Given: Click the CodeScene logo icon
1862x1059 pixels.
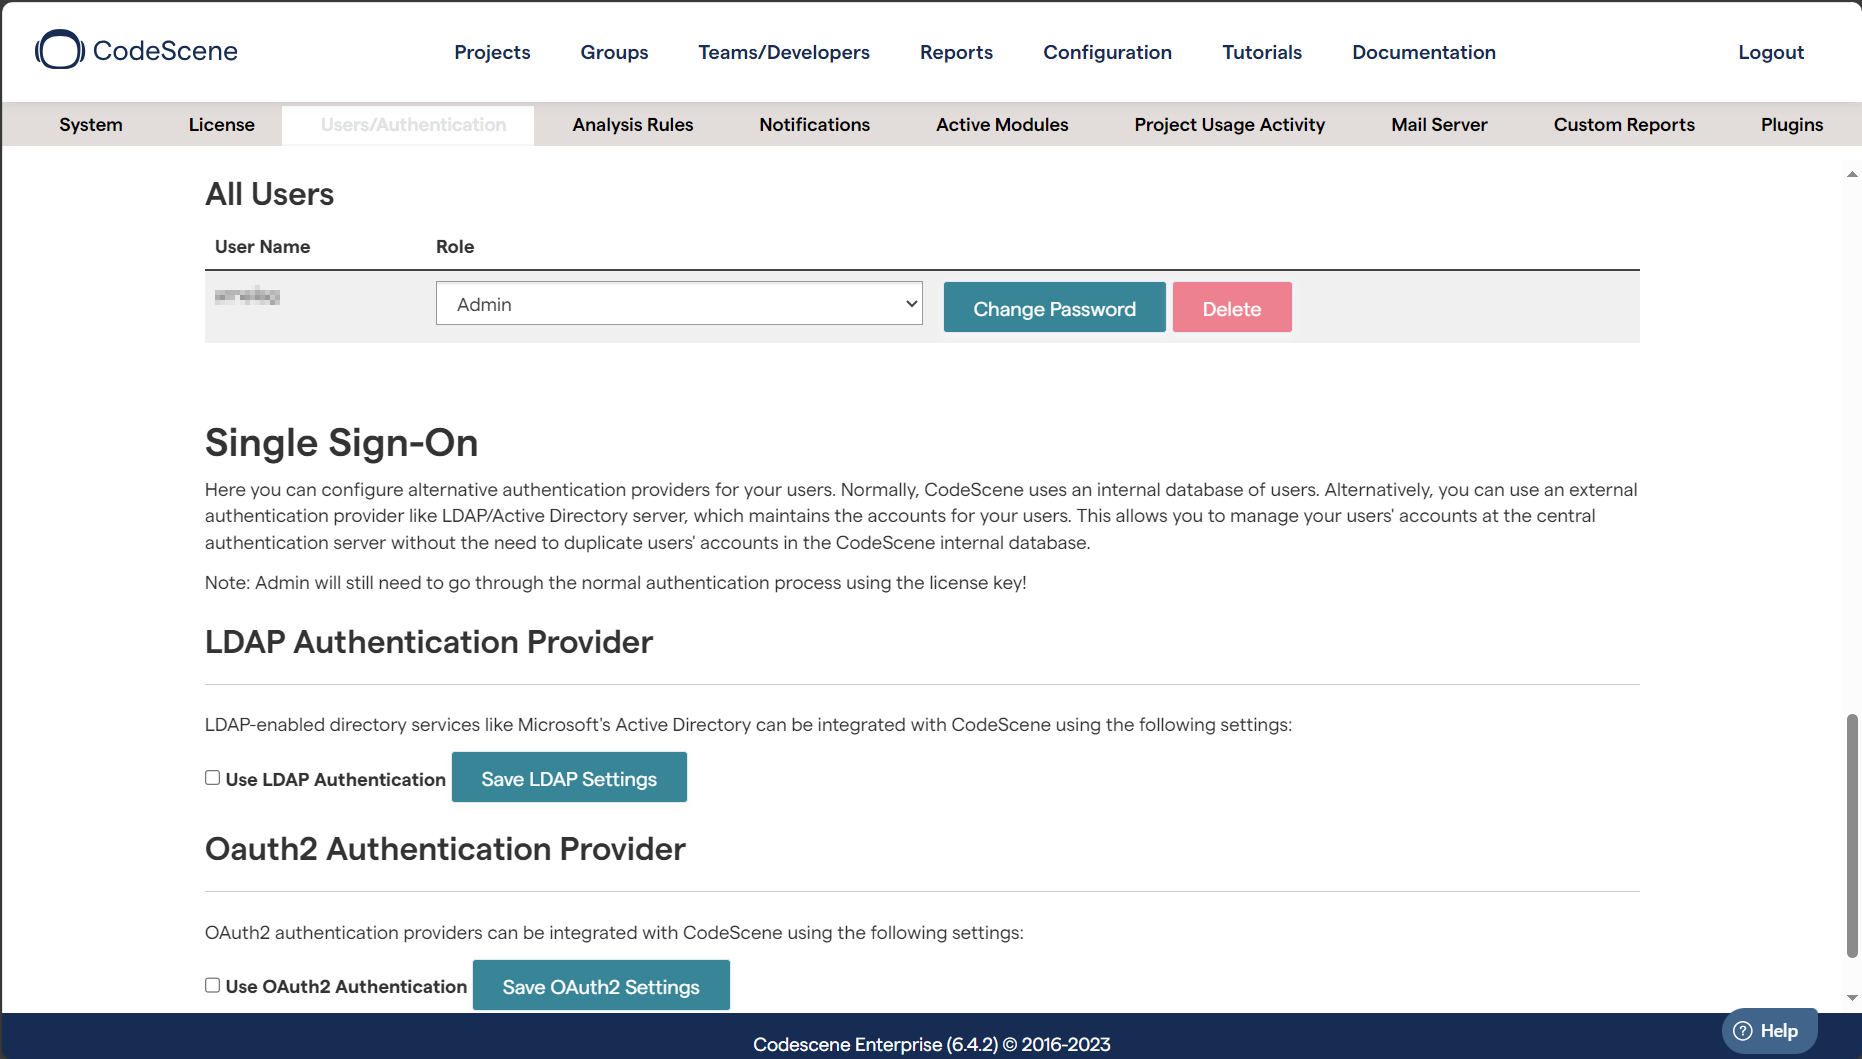Looking at the screenshot, I should 60,50.
